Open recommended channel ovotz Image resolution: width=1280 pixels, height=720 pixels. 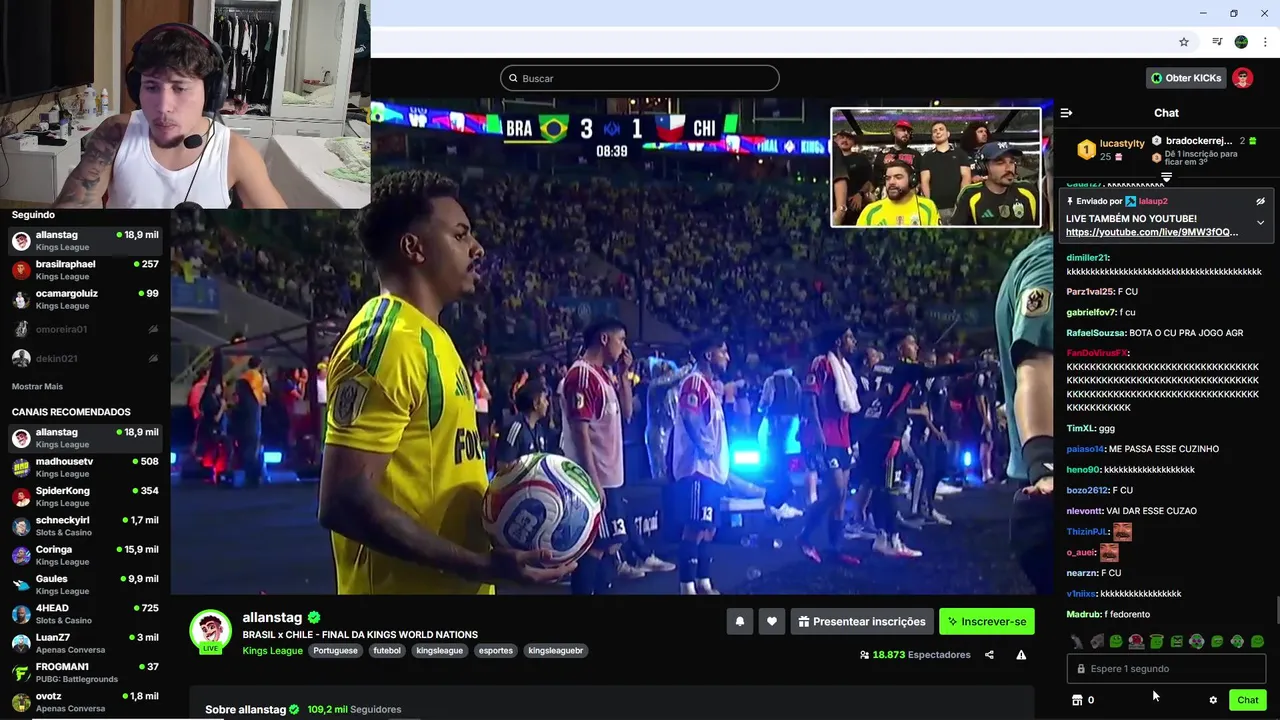coord(85,701)
